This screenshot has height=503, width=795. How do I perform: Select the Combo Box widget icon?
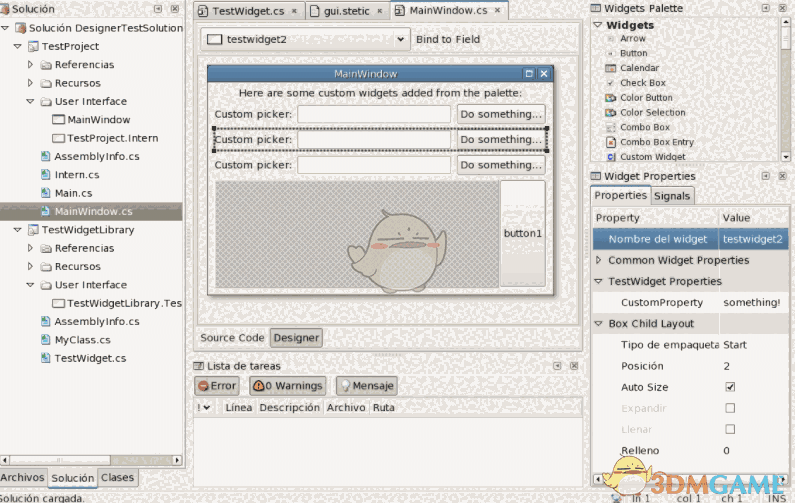(610, 127)
